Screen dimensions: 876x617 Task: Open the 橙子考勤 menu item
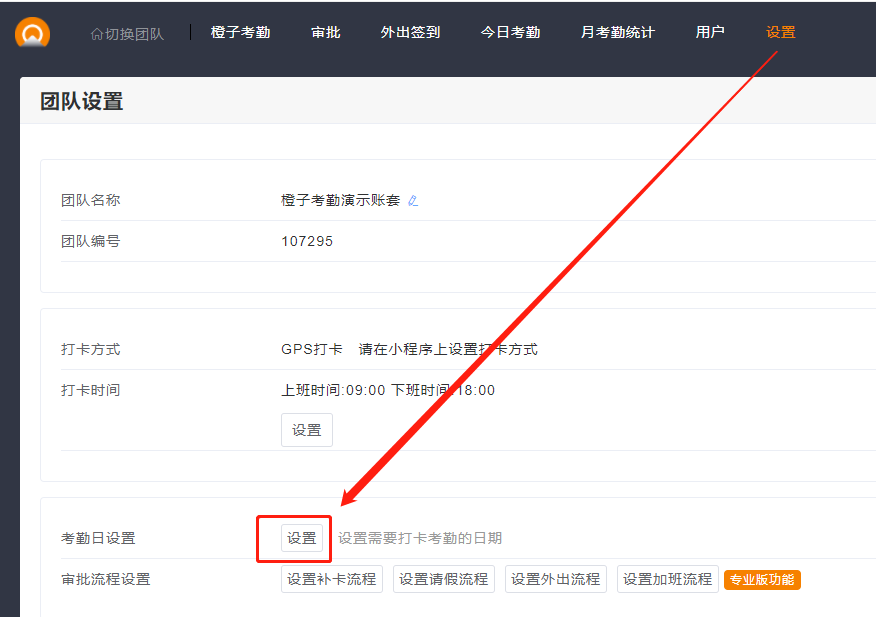(x=240, y=32)
